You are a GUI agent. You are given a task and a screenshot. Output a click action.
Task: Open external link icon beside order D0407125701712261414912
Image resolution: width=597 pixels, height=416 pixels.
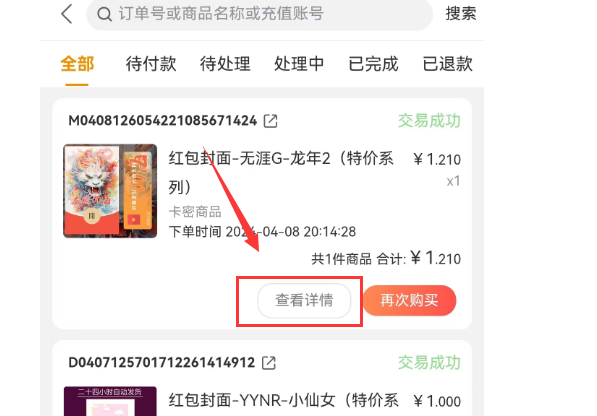[x=269, y=363]
